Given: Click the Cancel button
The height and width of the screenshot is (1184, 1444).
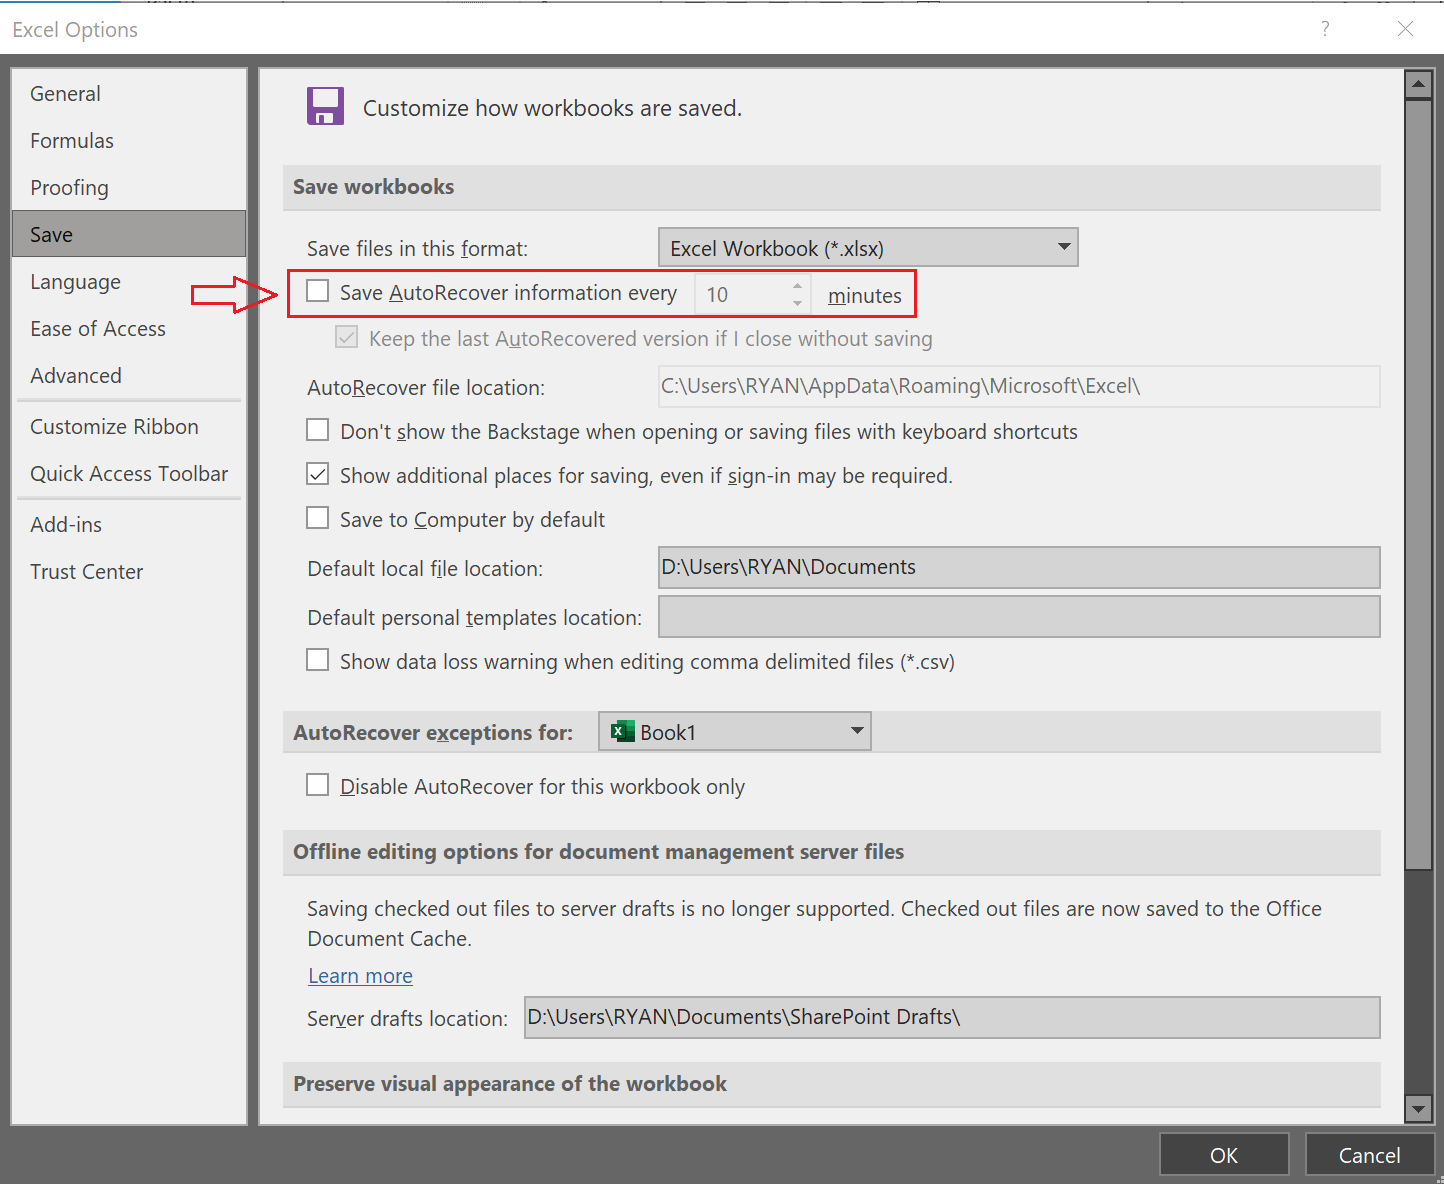Looking at the screenshot, I should pos(1369,1155).
